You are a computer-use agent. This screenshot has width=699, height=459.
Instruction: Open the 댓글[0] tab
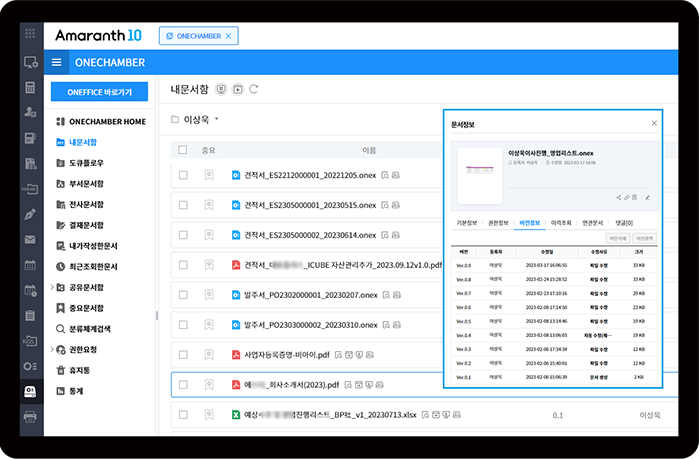point(624,223)
